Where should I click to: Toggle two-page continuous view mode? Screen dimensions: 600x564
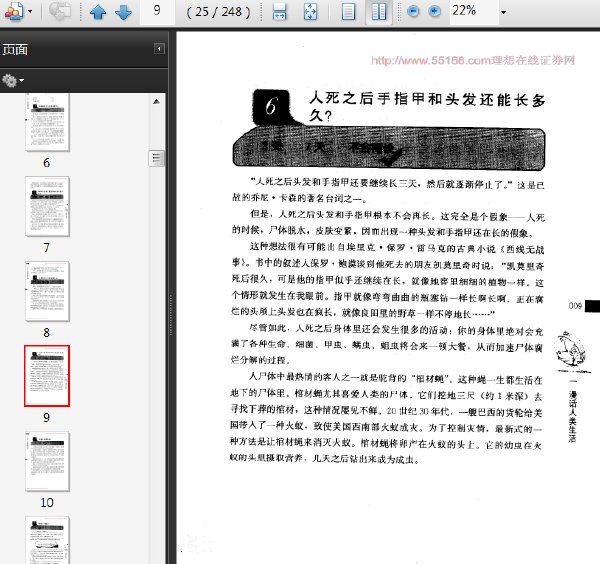coord(379,11)
